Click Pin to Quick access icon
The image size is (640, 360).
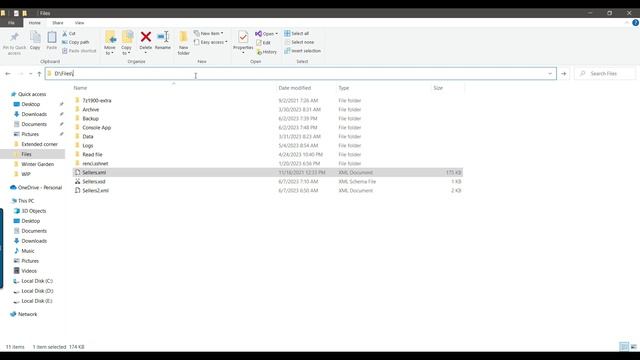point(14,38)
